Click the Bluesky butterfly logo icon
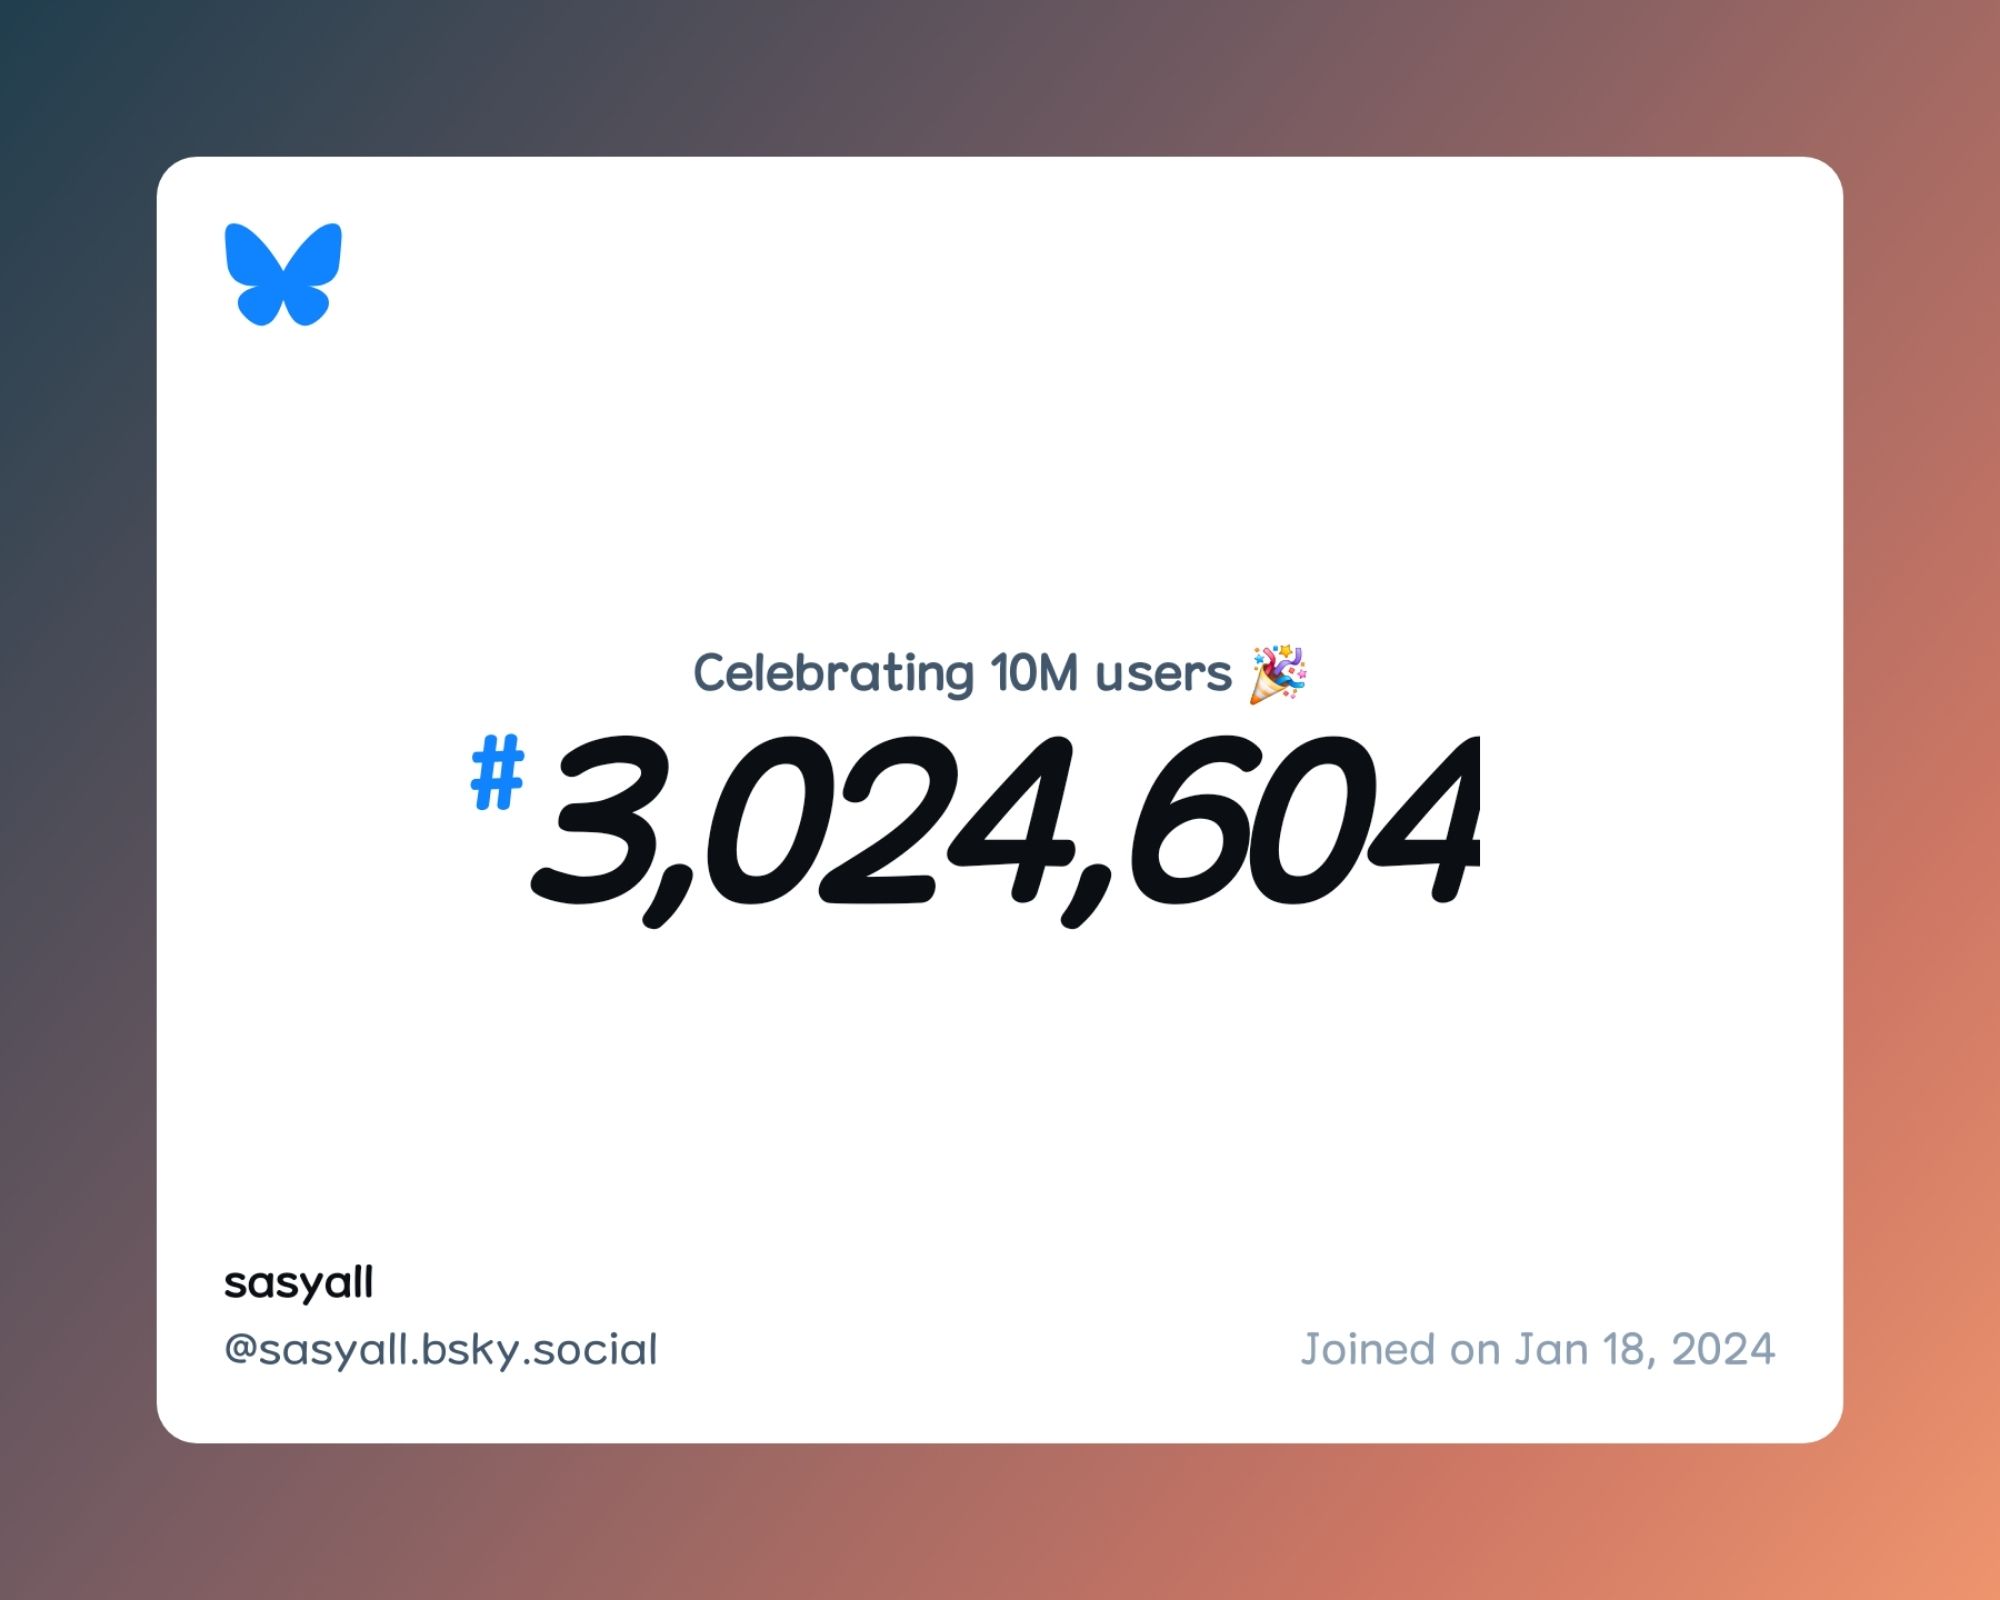 (282, 276)
